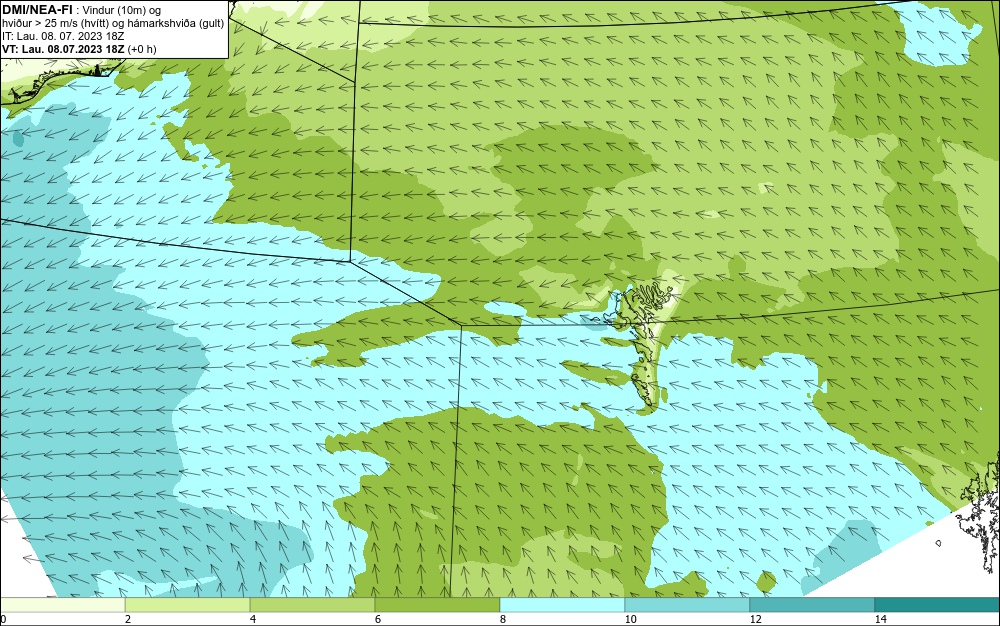Image resolution: width=1000 pixels, height=626 pixels.
Task: Click the legend scale value '6'
Action: pos(378,619)
